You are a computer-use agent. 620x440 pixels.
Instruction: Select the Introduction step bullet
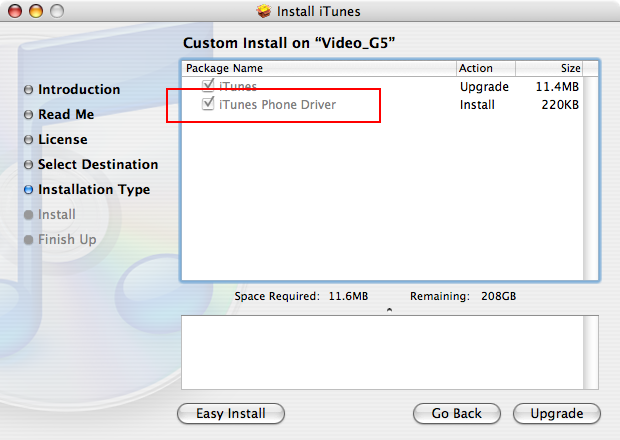click(28, 90)
